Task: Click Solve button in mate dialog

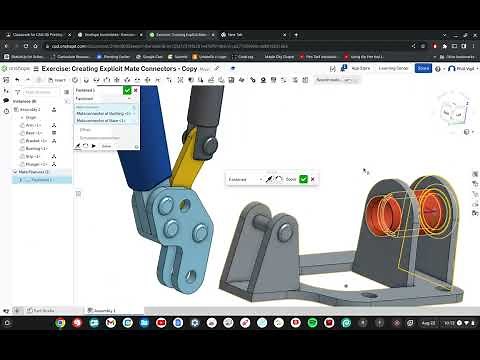Action: click(106, 146)
